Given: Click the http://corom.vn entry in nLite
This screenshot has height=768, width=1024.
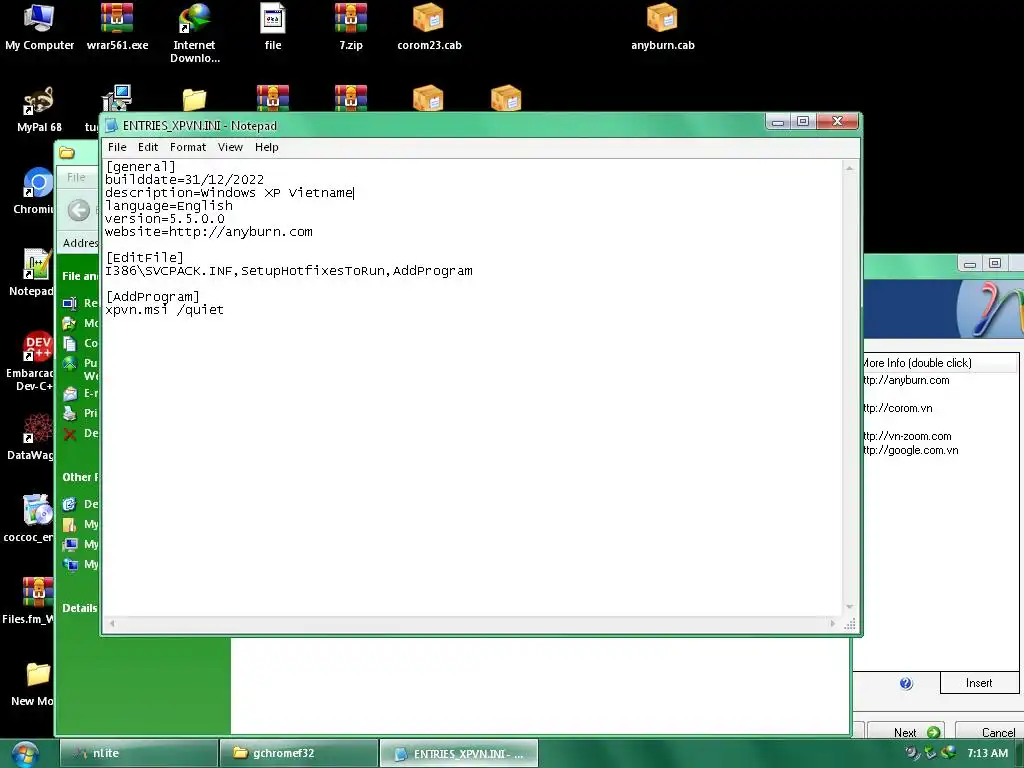Looking at the screenshot, I should point(897,408).
